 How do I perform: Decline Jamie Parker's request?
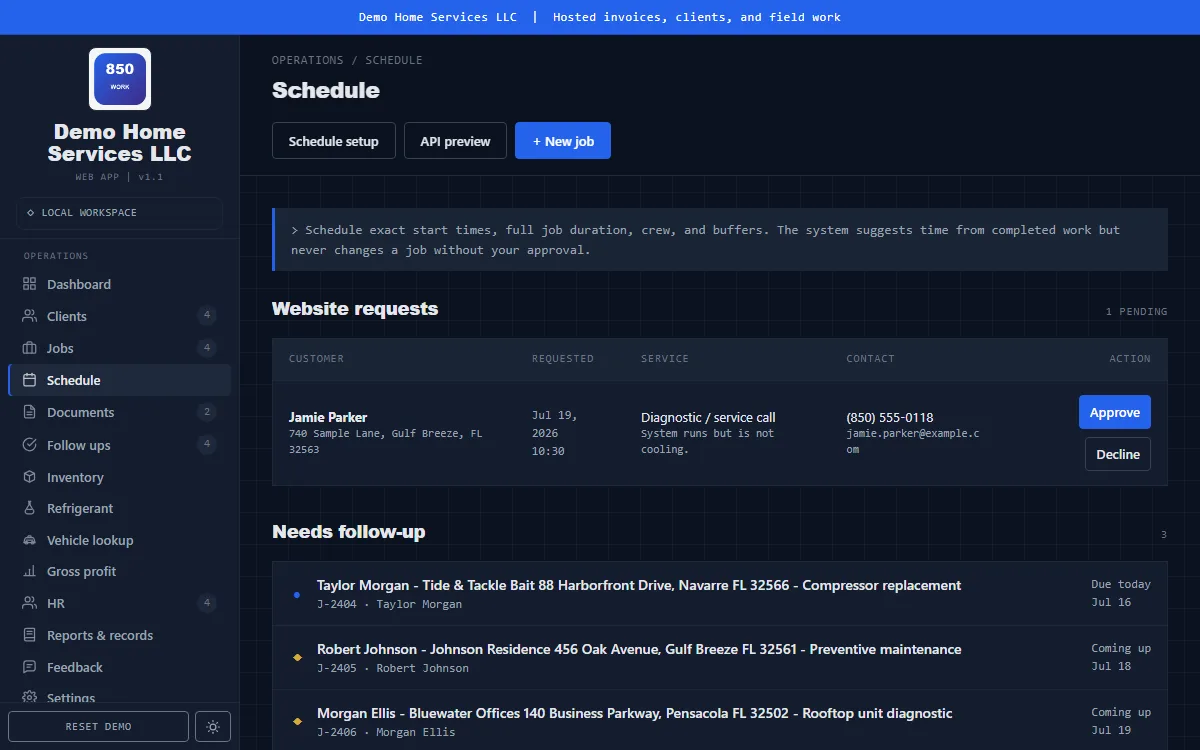coord(1118,454)
